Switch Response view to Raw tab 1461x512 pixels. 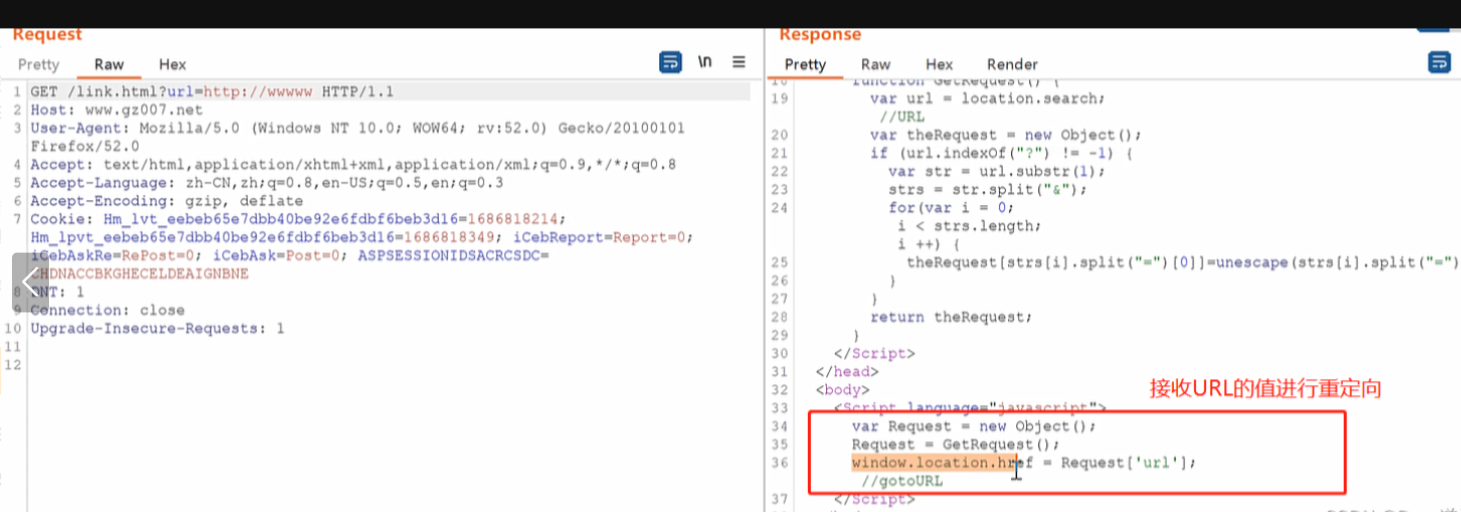(876, 64)
